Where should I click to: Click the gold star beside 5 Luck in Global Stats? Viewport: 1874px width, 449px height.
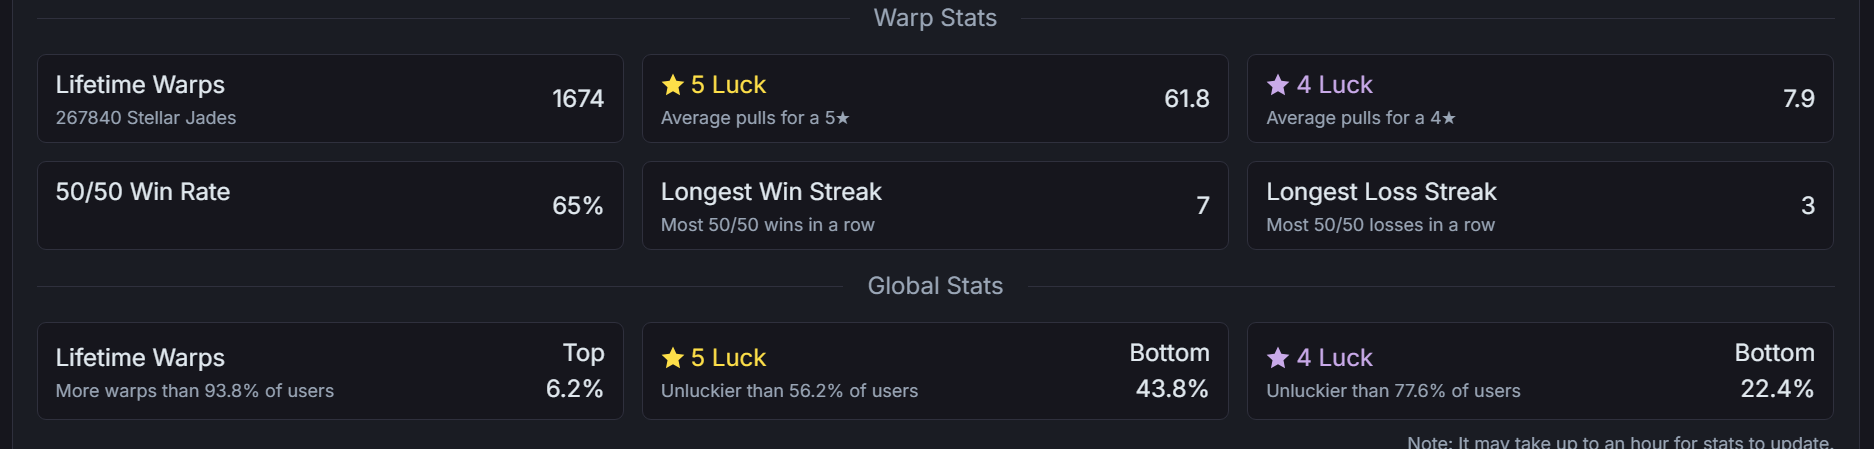click(x=673, y=358)
